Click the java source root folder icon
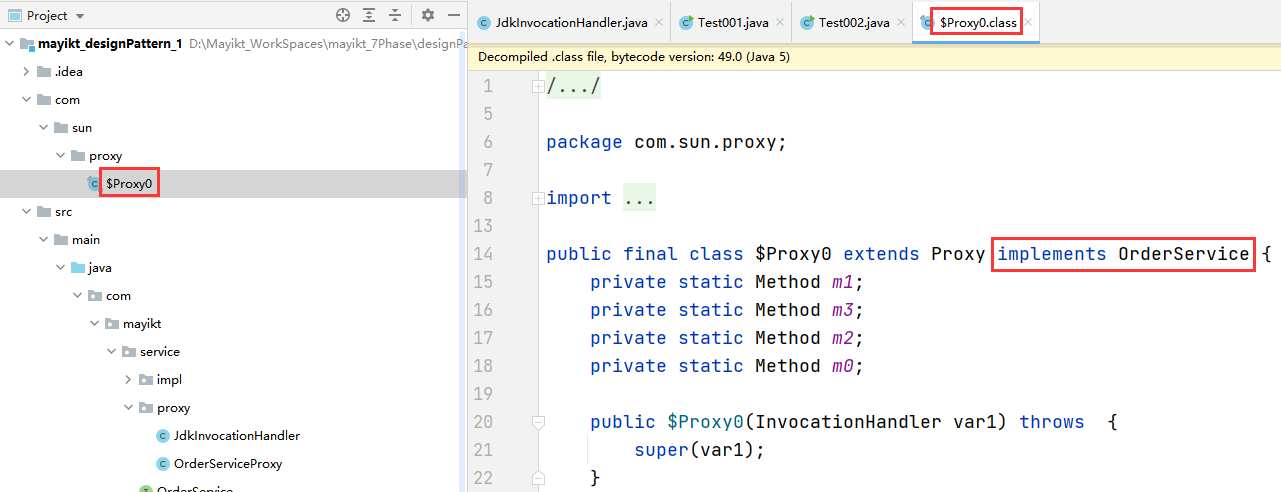This screenshot has width=1281, height=492. pos(77,268)
